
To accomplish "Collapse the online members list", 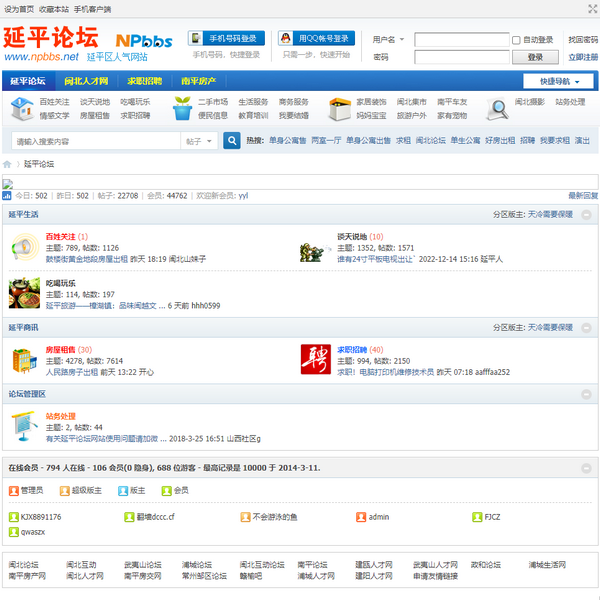I will tap(586, 468).
